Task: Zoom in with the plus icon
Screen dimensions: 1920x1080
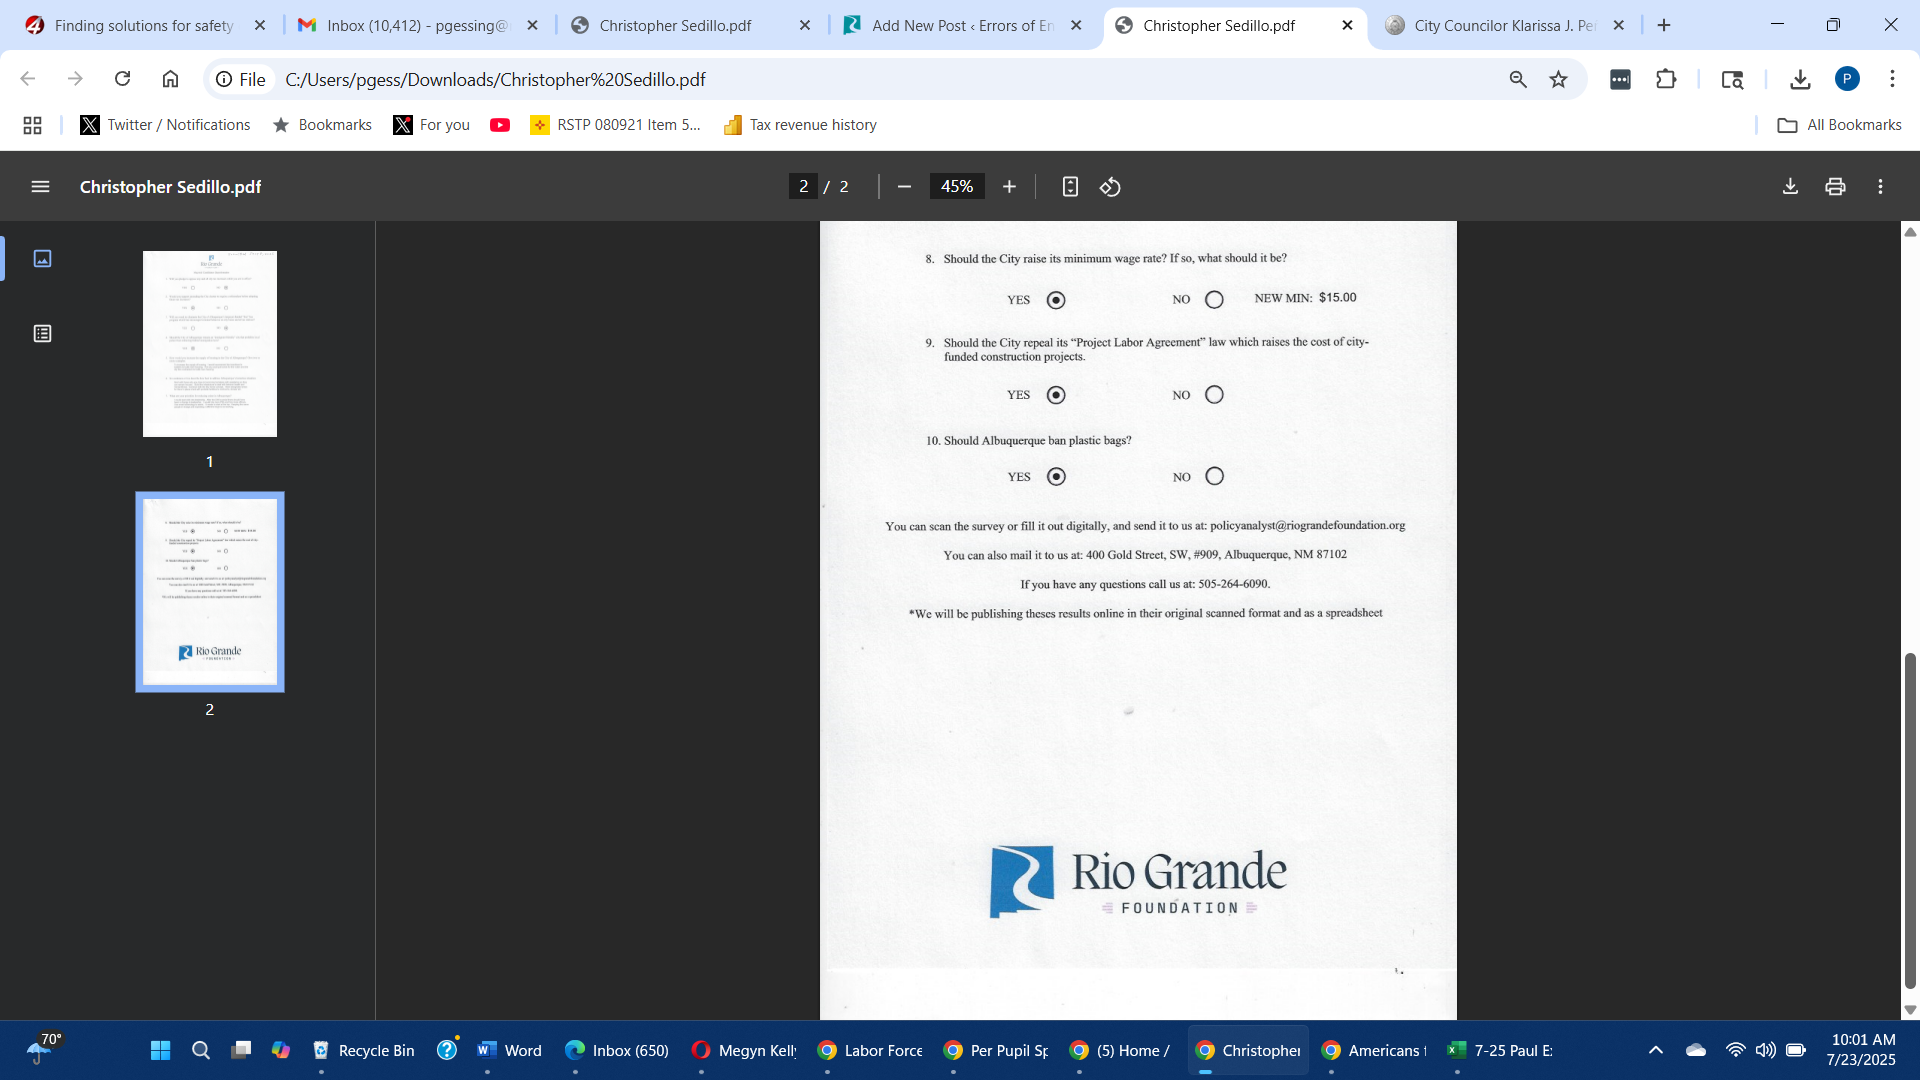Action: 1009,187
